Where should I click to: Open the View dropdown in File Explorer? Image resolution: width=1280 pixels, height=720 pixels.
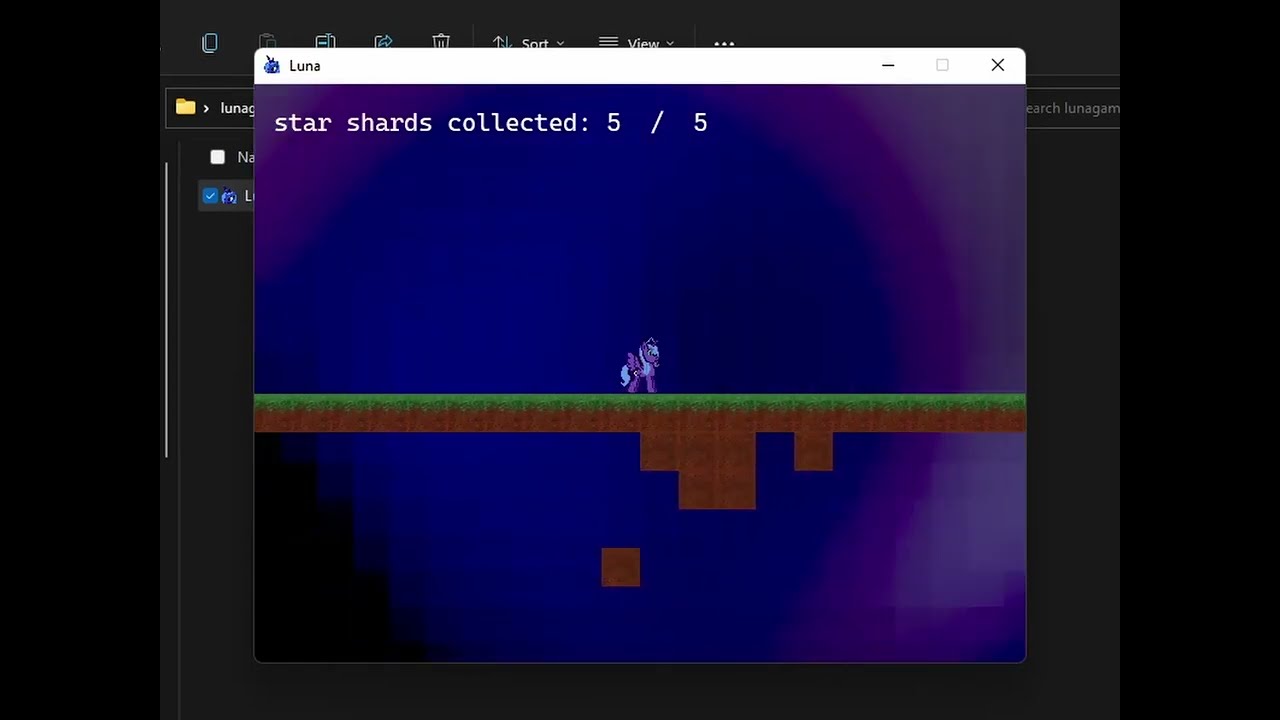pyautogui.click(x=636, y=43)
